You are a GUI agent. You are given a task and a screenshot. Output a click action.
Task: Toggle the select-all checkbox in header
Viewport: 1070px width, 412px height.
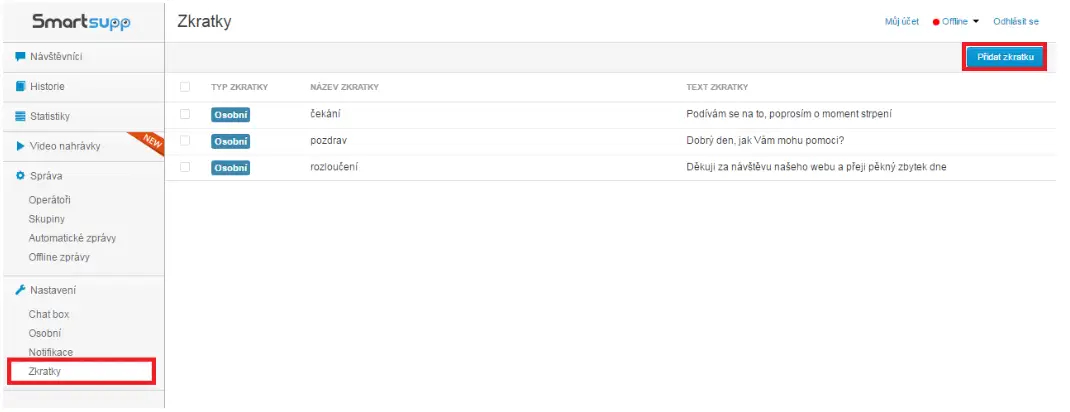(185, 87)
